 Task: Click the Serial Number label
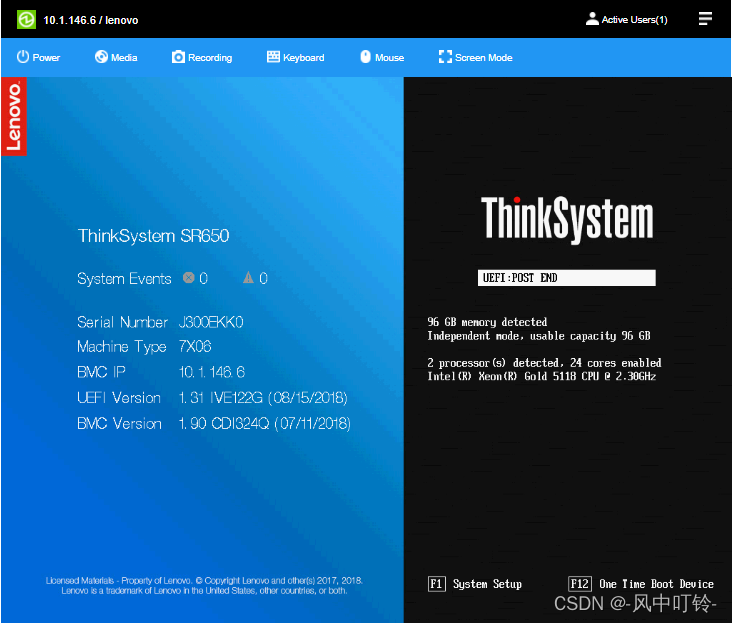tap(122, 322)
